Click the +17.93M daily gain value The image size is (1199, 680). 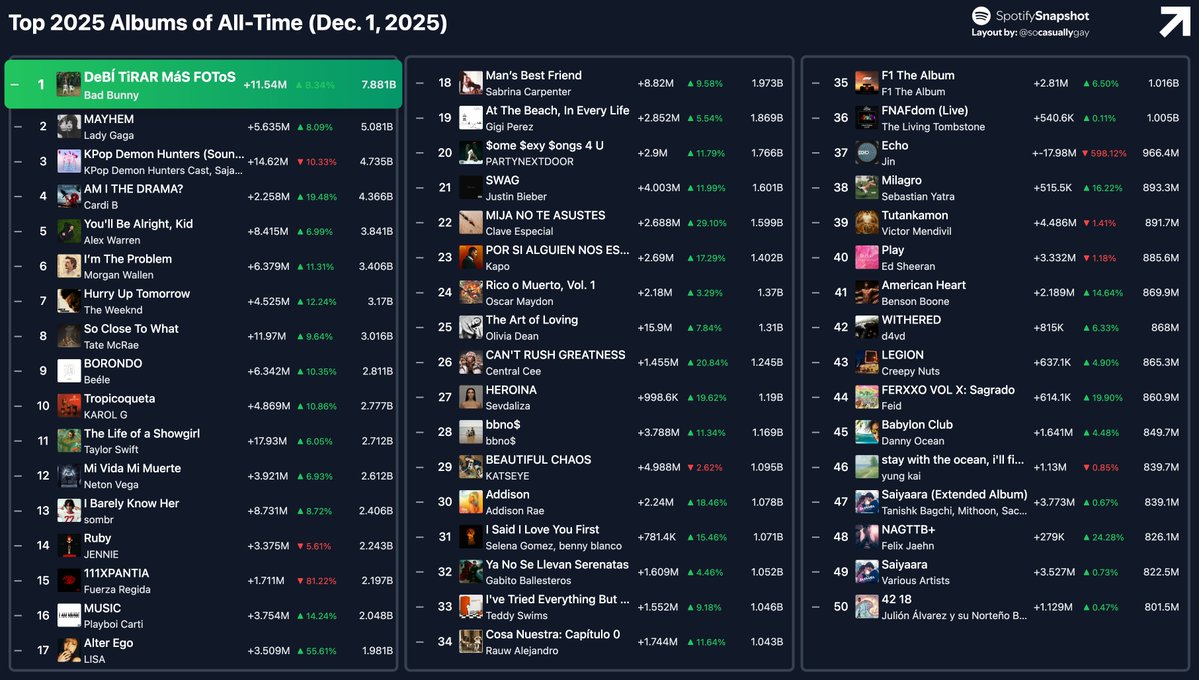click(267, 441)
